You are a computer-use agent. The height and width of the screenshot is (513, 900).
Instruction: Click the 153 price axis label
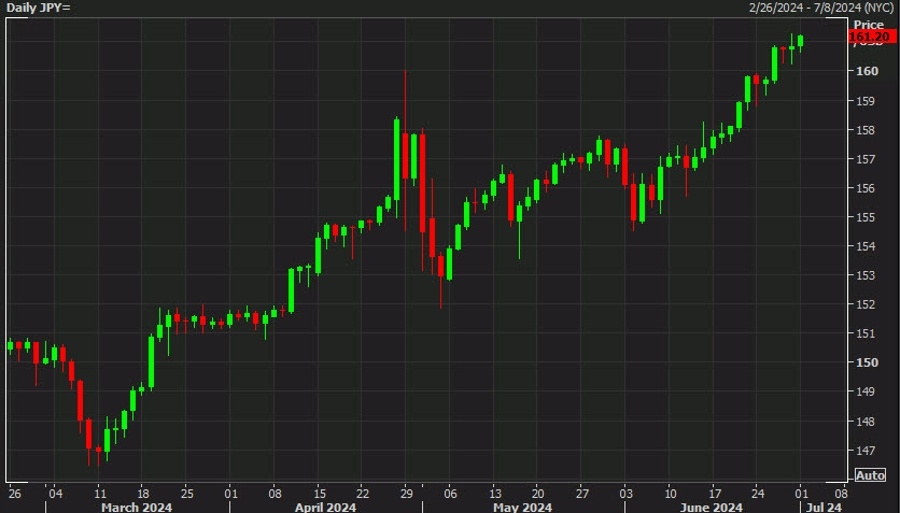pos(865,275)
